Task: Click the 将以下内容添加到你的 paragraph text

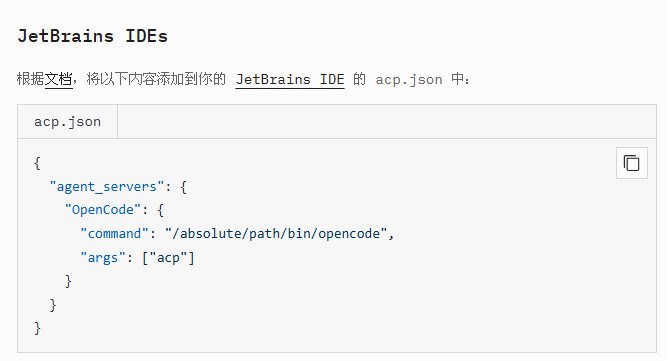Action: [156, 79]
